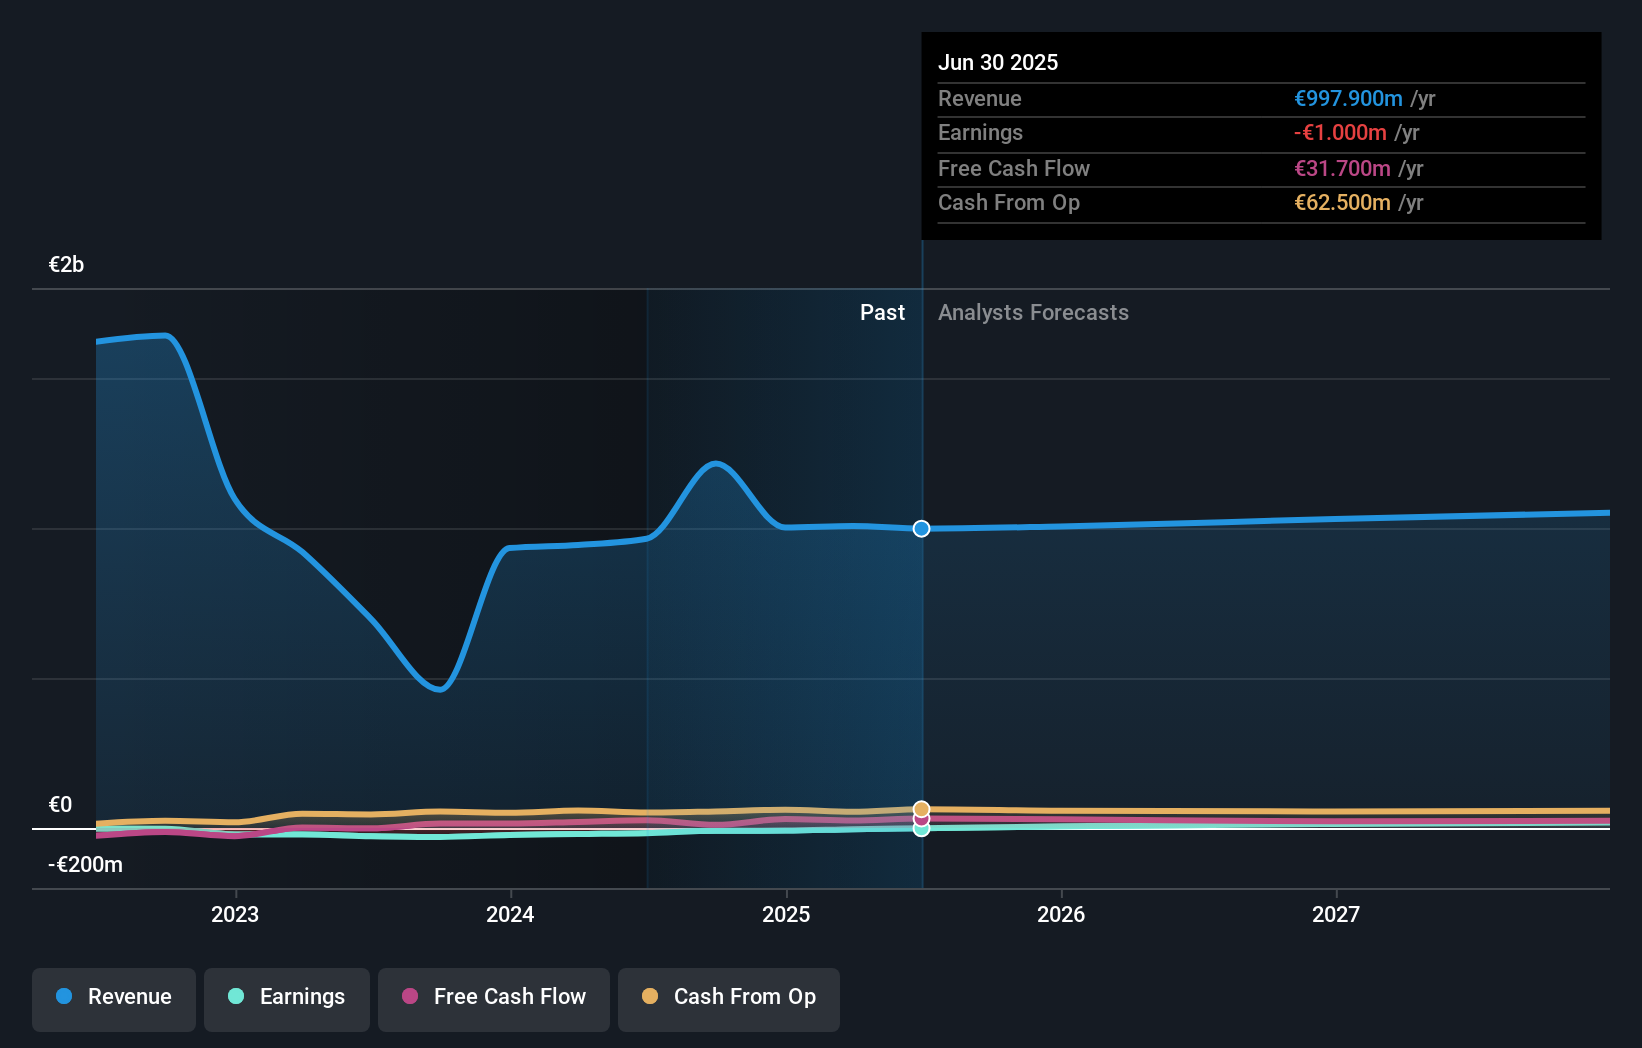Click the pink Free Cash Flow legend dot
The width and height of the screenshot is (1642, 1048).
[410, 997]
